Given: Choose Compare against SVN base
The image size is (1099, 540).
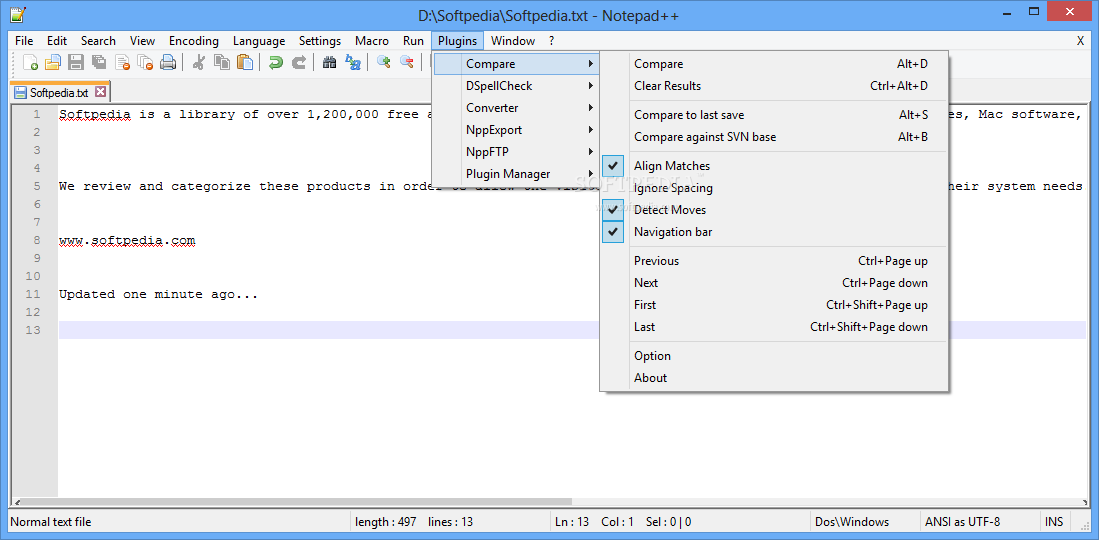Looking at the screenshot, I should tap(774, 137).
